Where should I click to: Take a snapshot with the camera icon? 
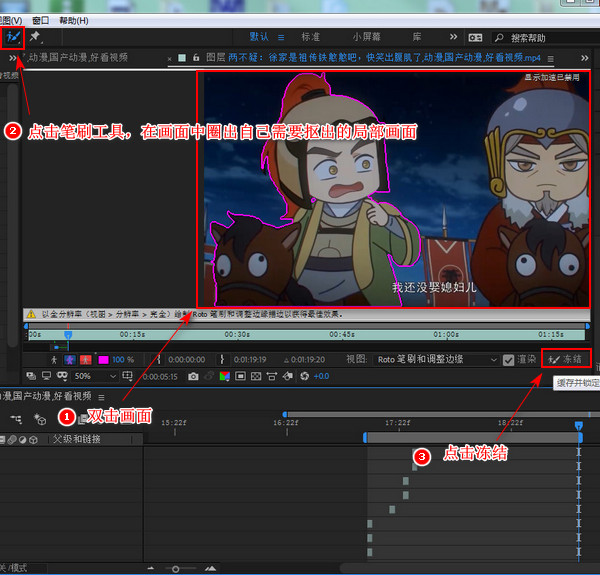click(193, 376)
